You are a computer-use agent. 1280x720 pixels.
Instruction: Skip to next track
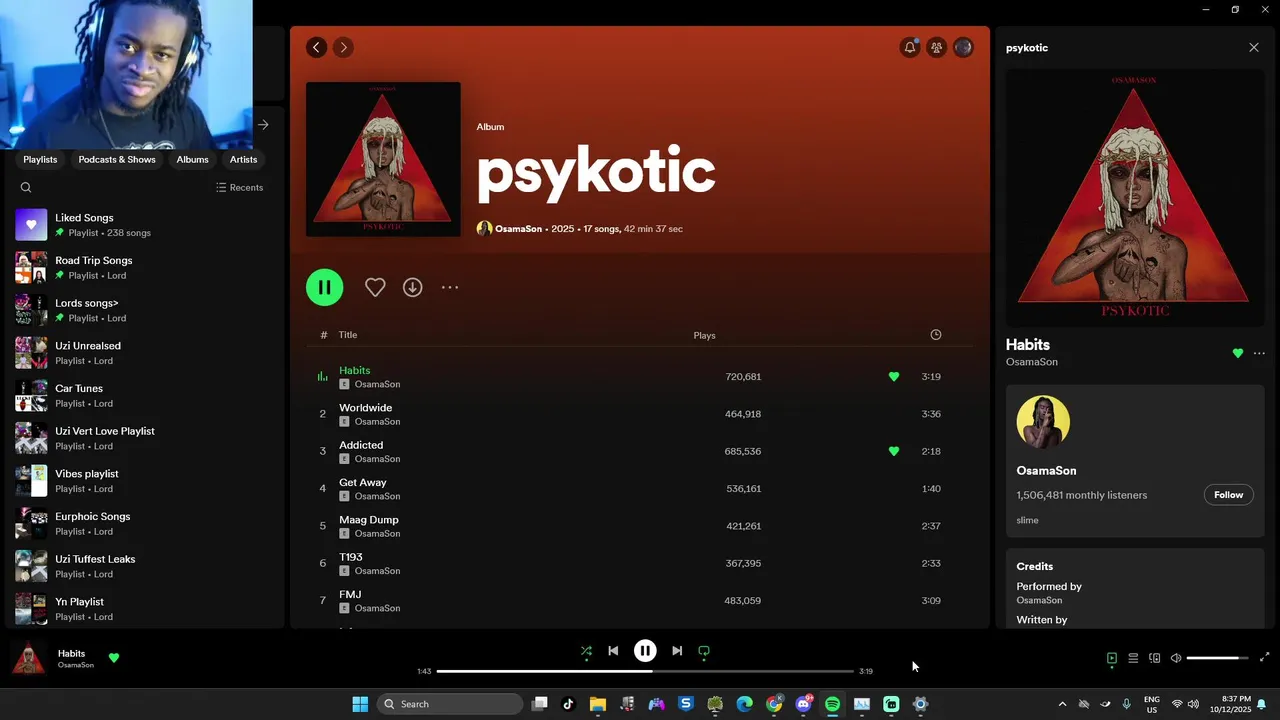677,651
